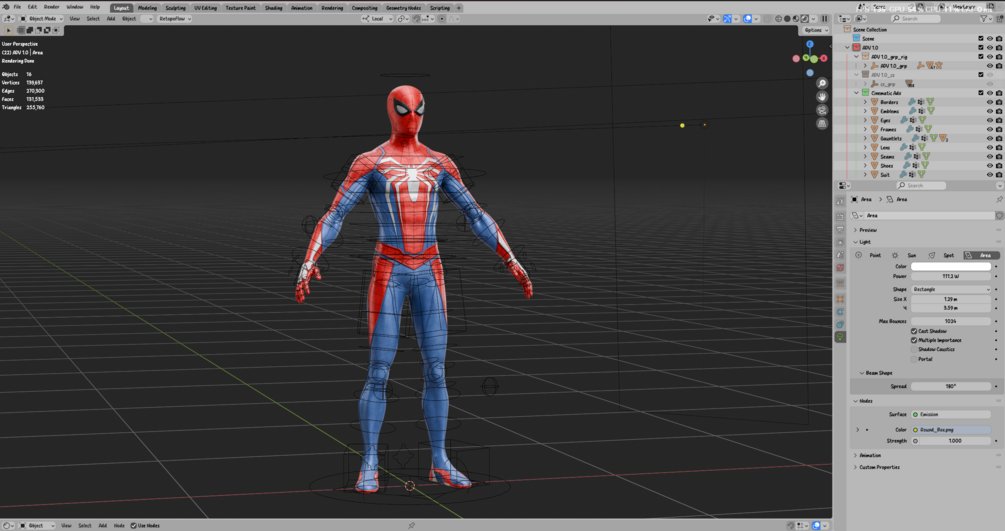Open the Render menu

click(51, 7)
